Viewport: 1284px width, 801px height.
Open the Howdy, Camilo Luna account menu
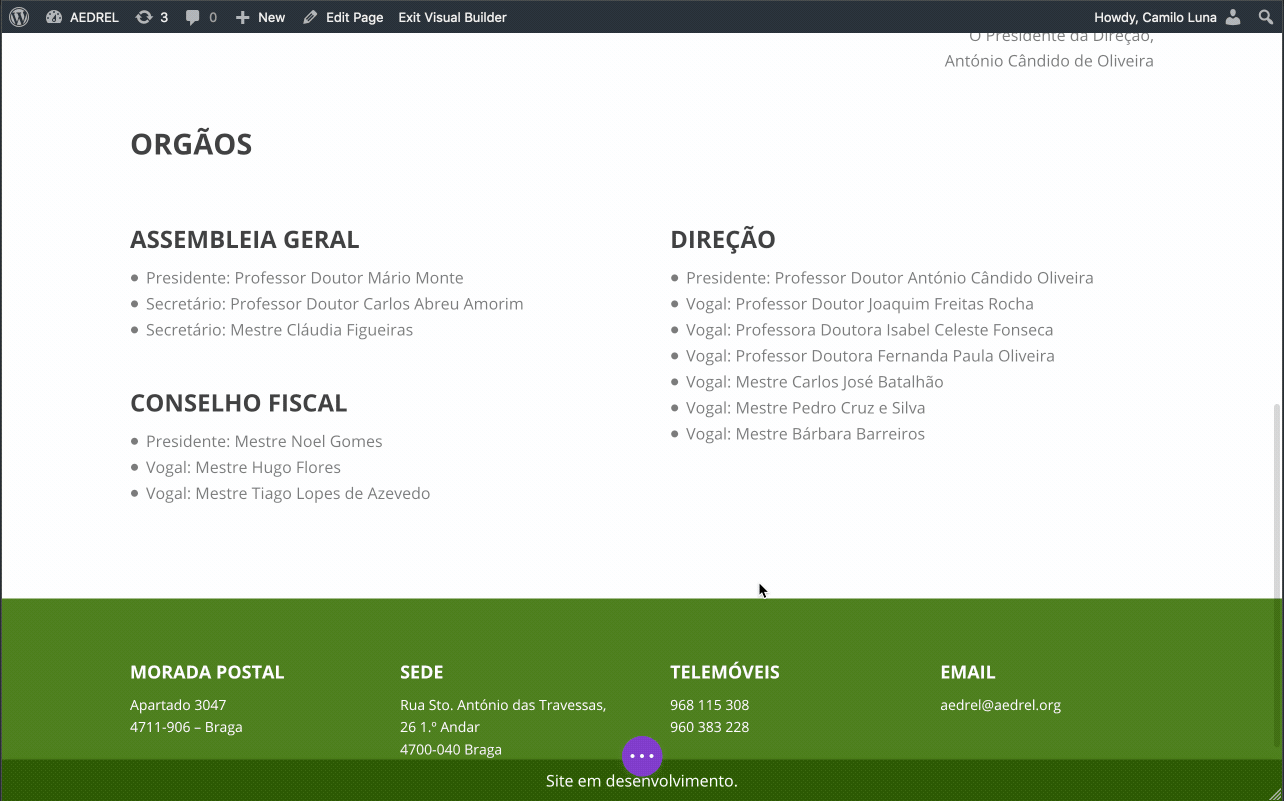tap(1155, 17)
